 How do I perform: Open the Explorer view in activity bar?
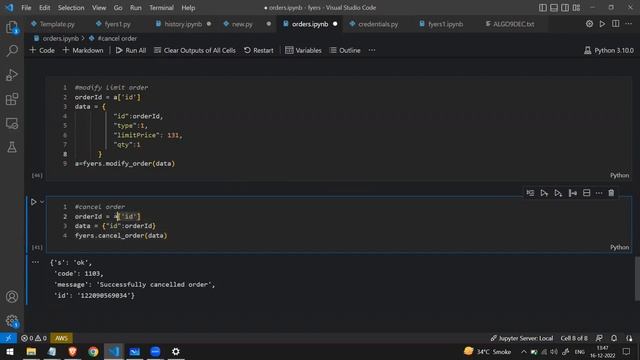click(12, 27)
